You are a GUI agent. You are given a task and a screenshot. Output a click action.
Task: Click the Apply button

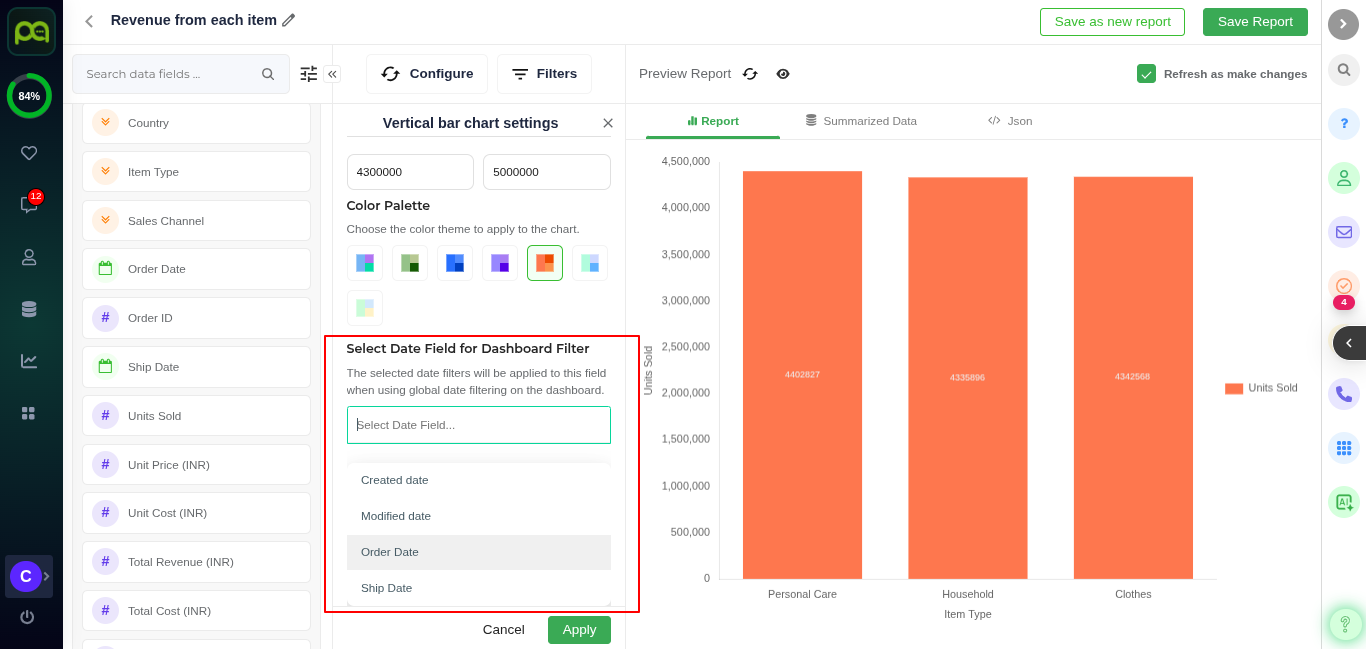(x=579, y=630)
